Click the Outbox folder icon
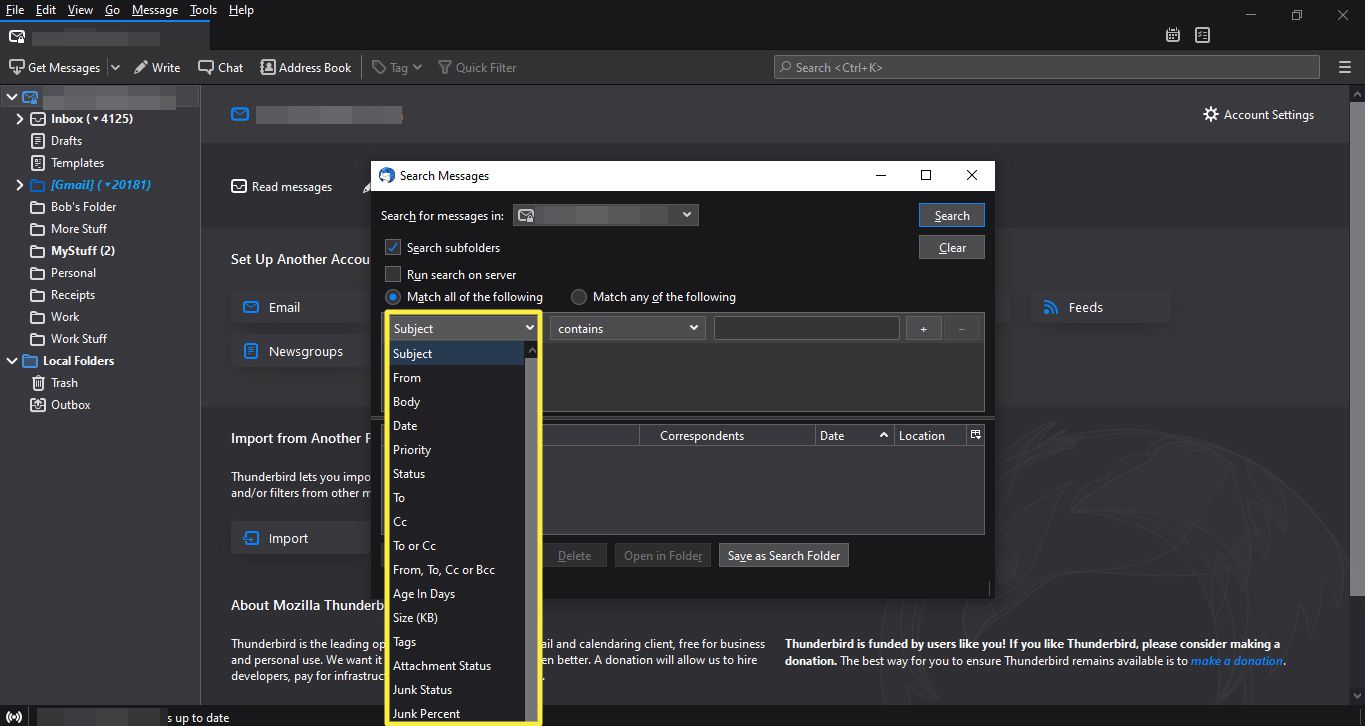 pos(38,405)
